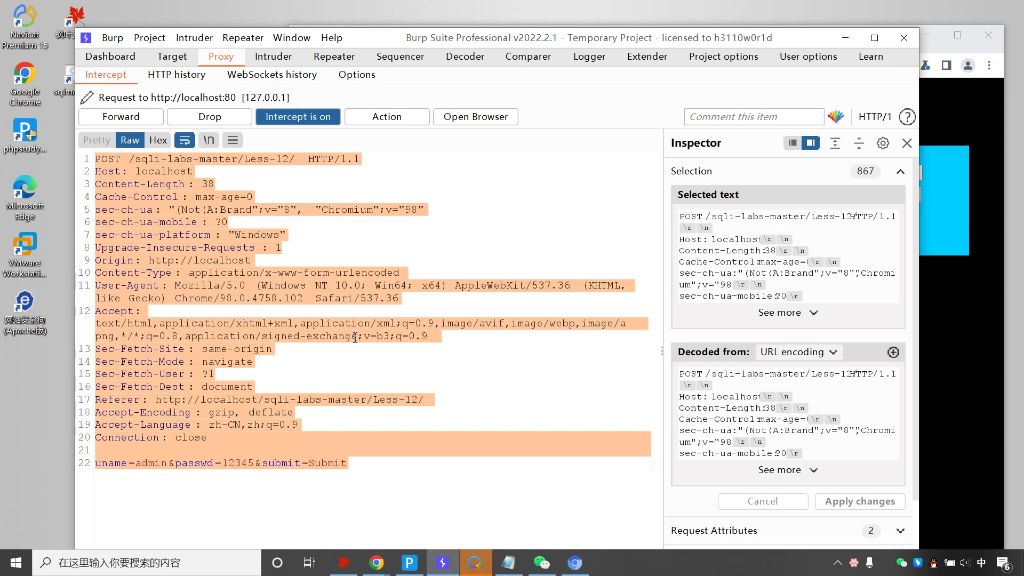The image size is (1024, 576).
Task: Expand all Inspector sections icon
Action: pyautogui.click(x=835, y=143)
